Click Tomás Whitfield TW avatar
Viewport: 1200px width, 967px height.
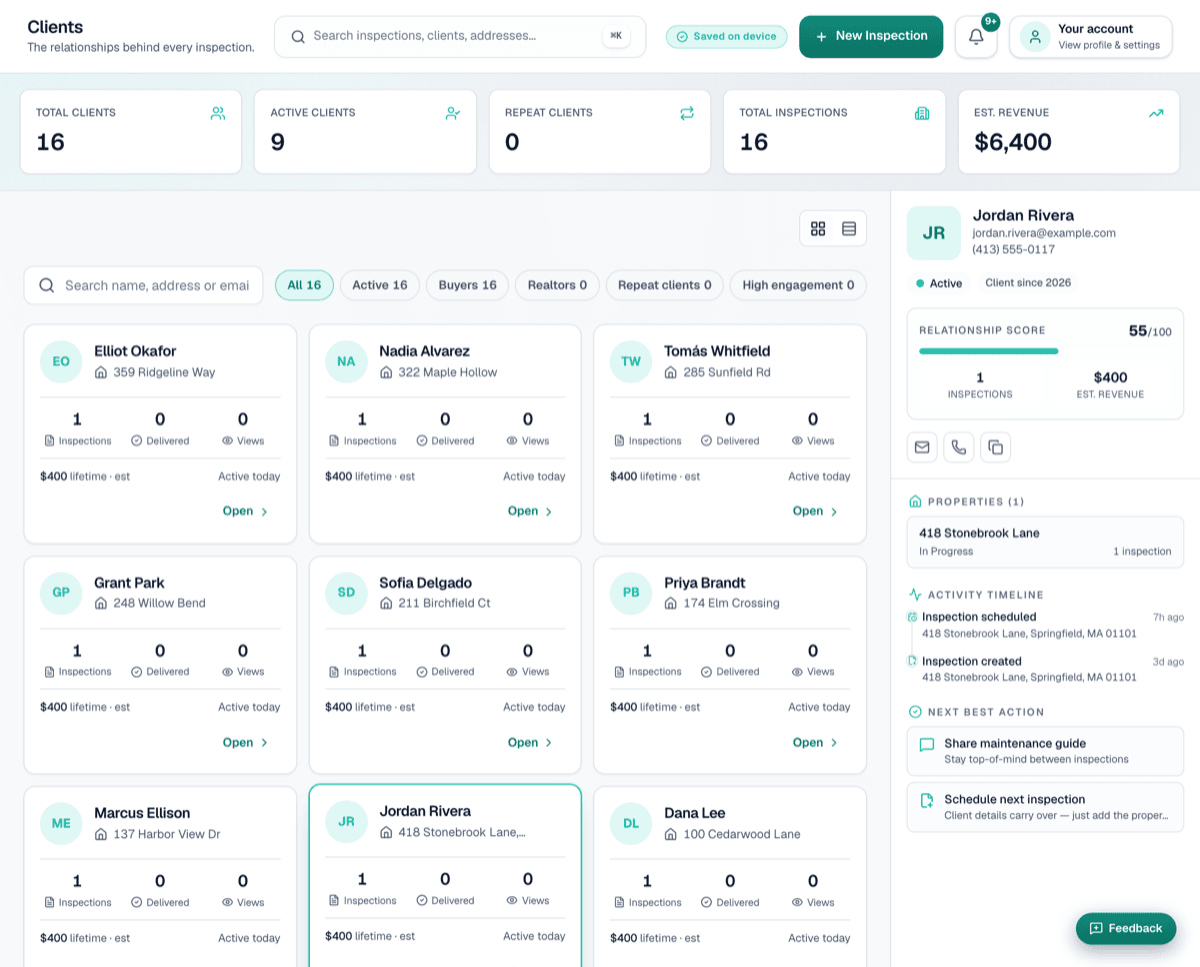pyautogui.click(x=631, y=361)
